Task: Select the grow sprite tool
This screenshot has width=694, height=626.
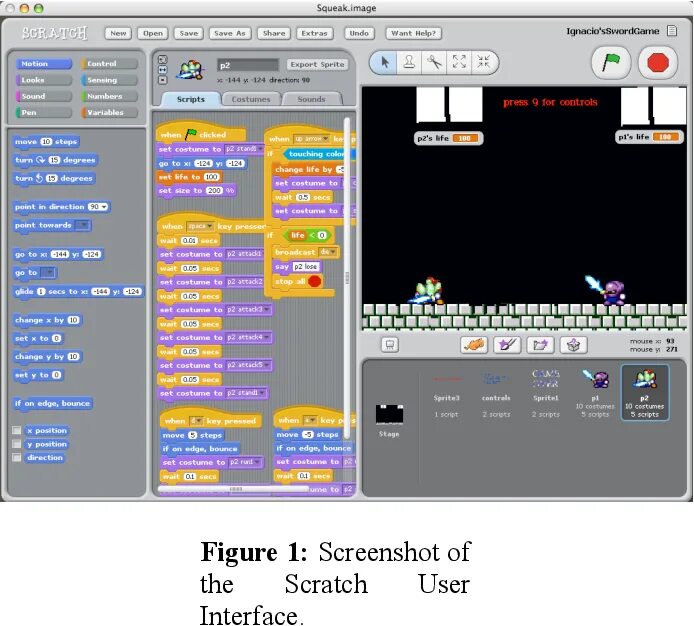Action: [459, 62]
